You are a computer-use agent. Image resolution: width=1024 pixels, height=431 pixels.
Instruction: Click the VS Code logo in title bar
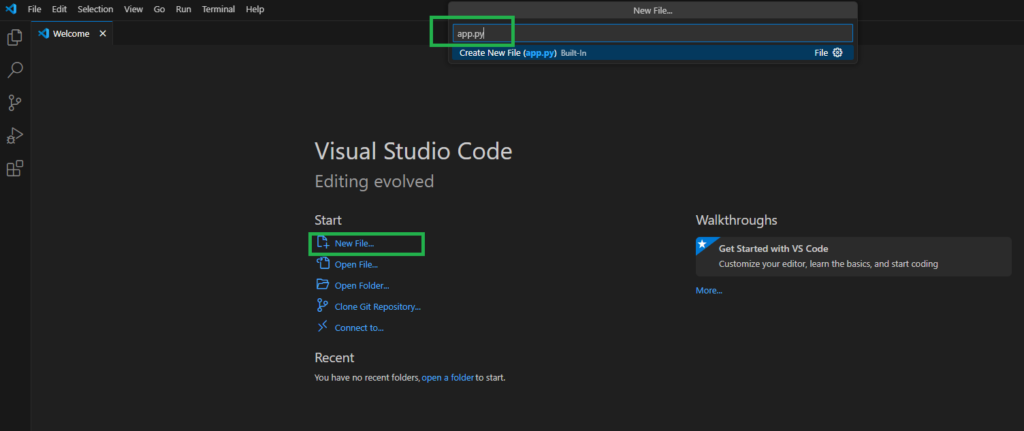11,9
